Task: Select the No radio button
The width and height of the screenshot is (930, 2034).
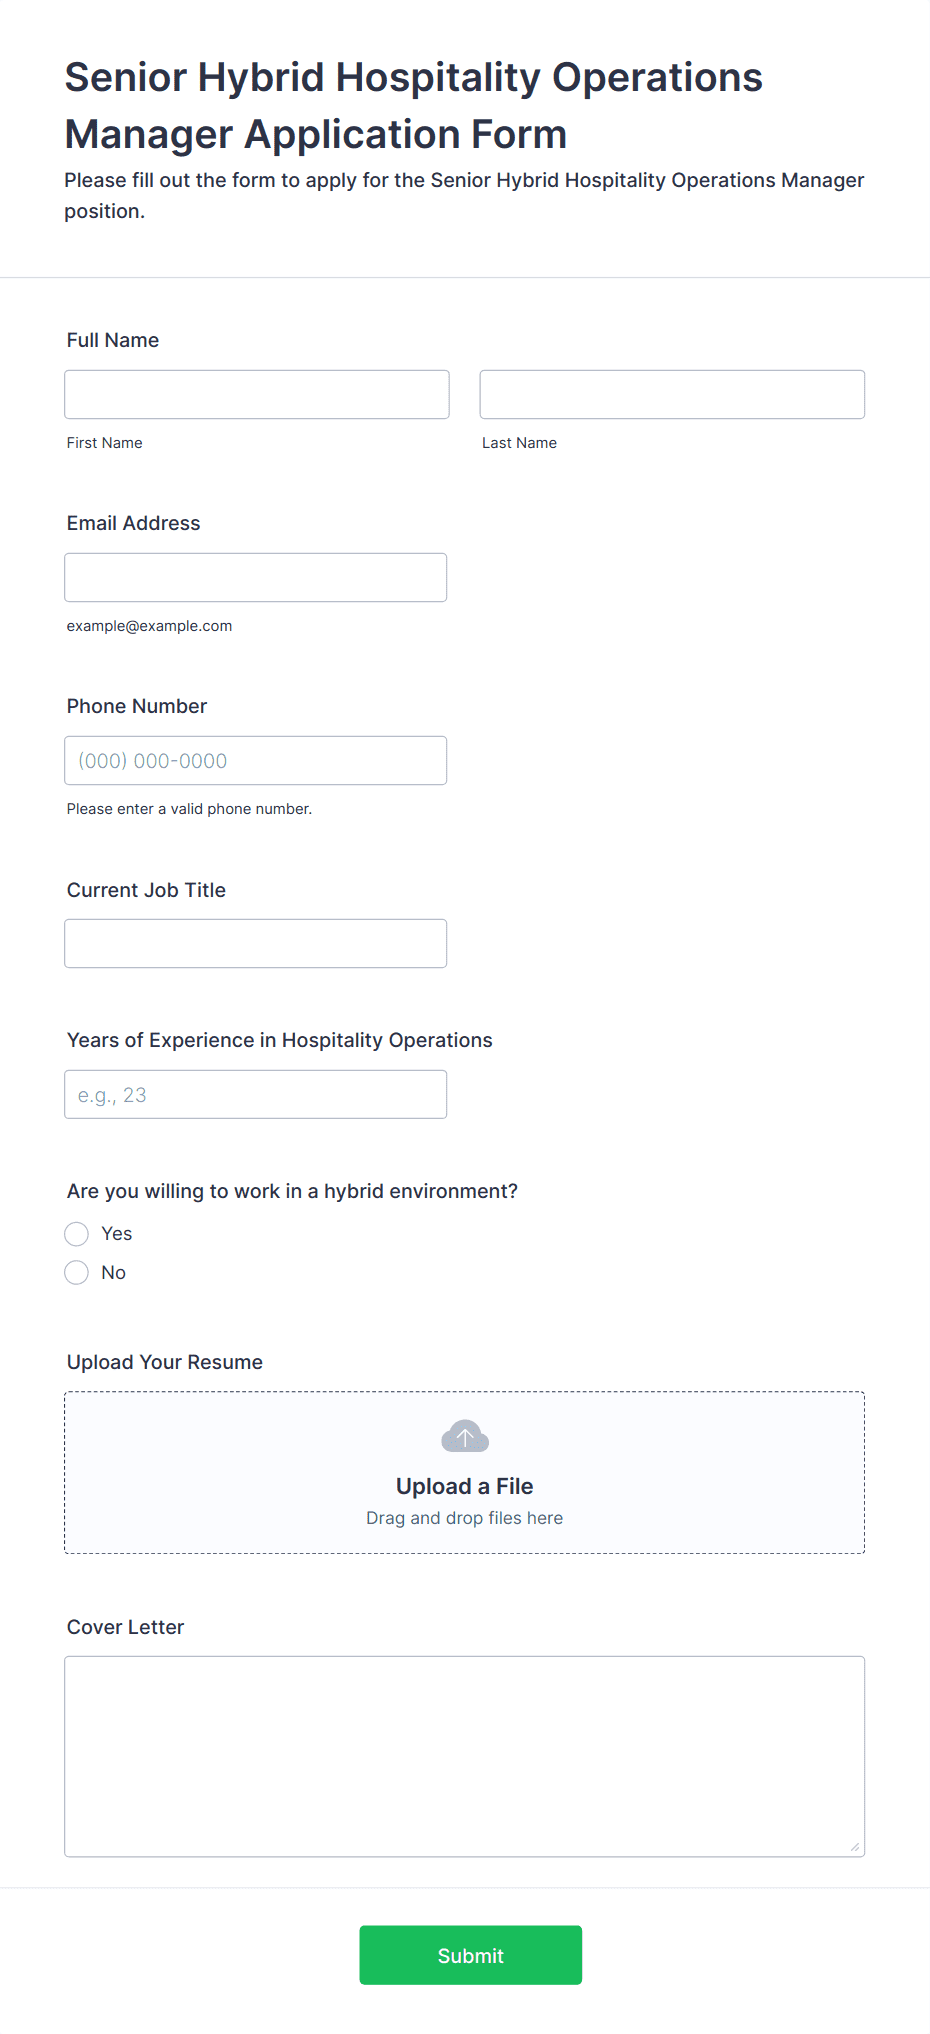Action: pyautogui.click(x=77, y=1272)
